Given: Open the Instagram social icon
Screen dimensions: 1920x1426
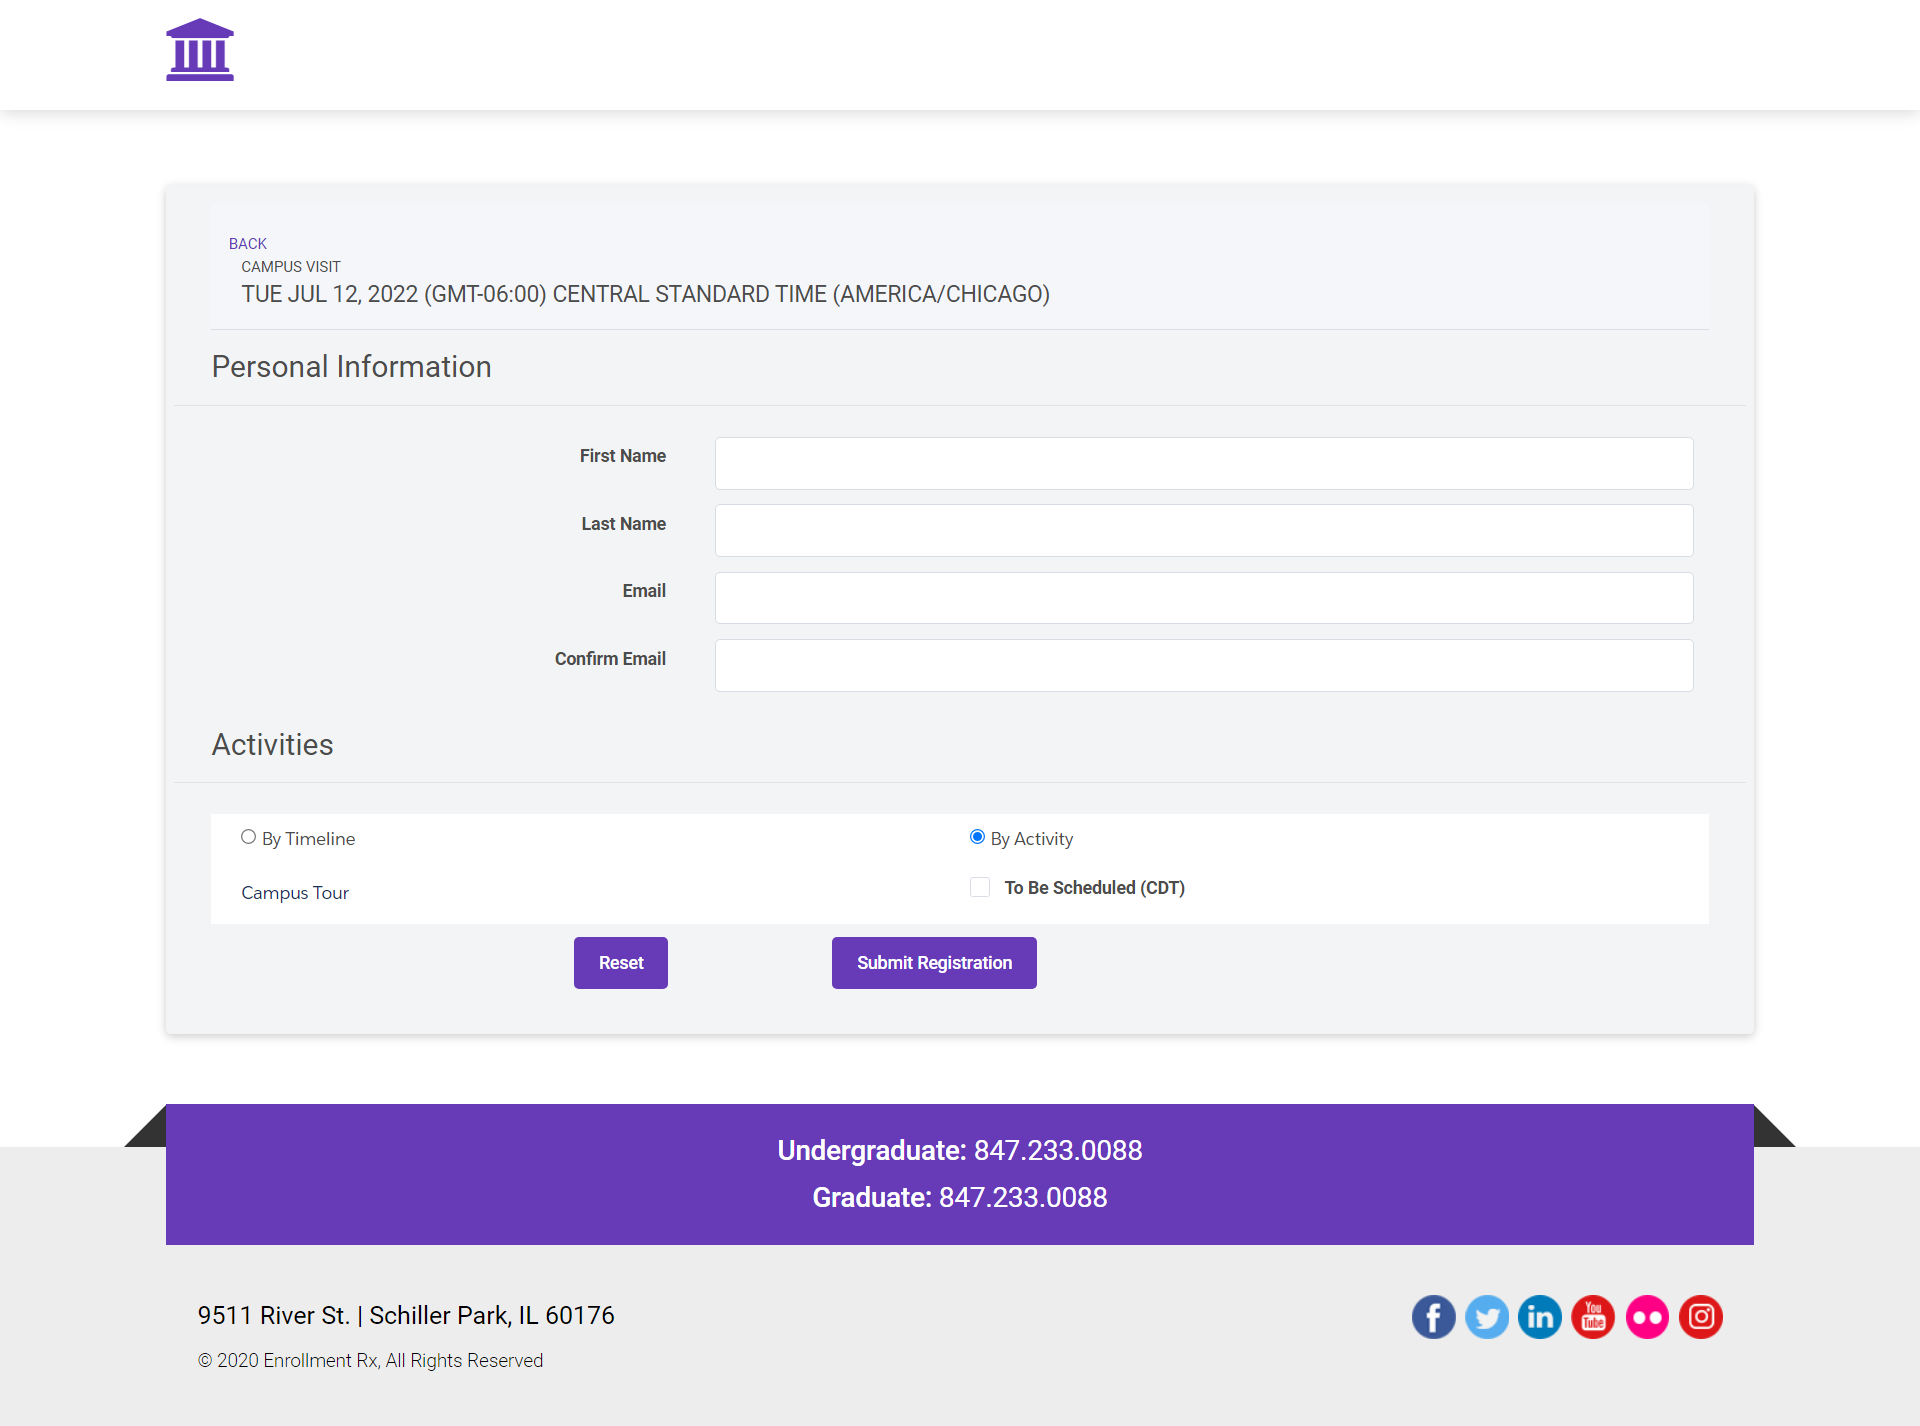Looking at the screenshot, I should pos(1700,1317).
